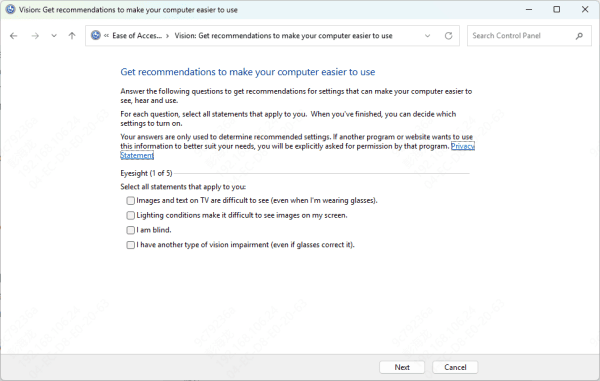Viewport: 600px width, 381px height.
Task: Check 'Images and text on TV are difficult'
Action: [130, 200]
